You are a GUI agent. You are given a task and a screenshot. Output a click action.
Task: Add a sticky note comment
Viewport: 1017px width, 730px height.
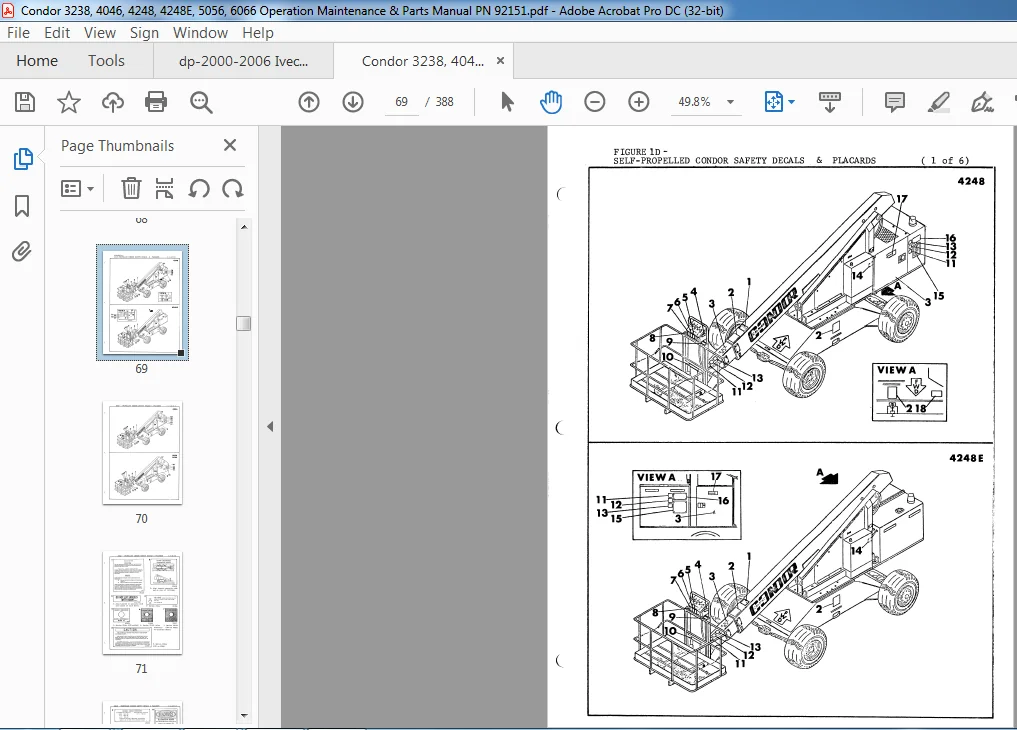[894, 102]
